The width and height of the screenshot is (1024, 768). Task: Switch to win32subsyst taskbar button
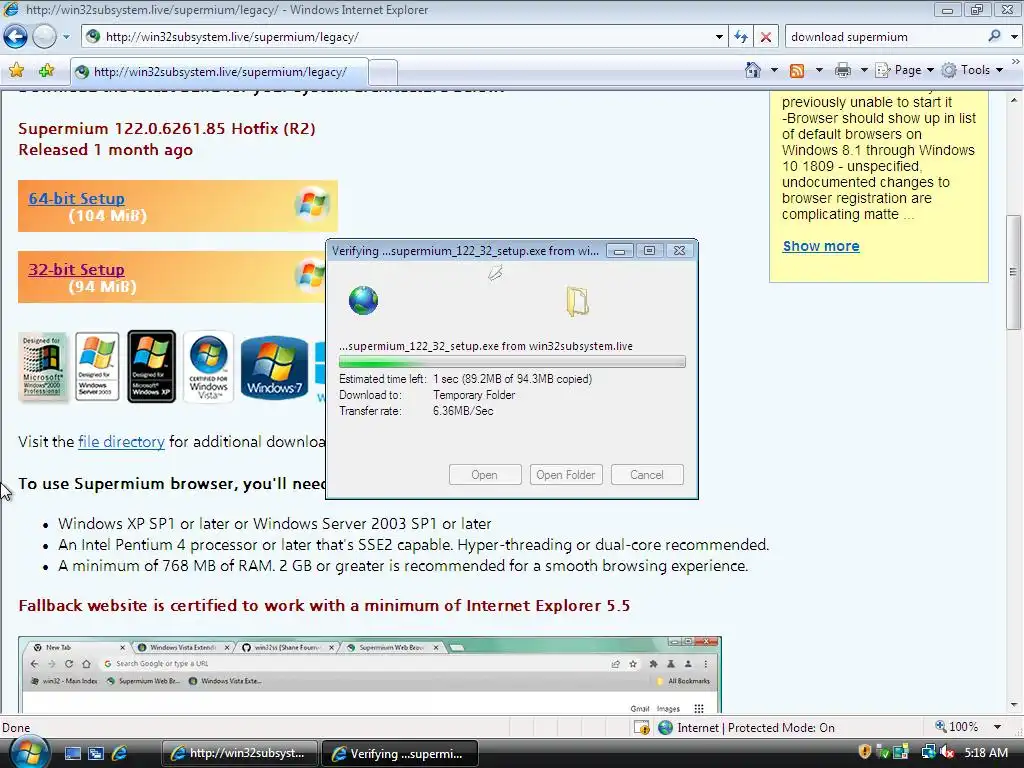(x=239, y=754)
